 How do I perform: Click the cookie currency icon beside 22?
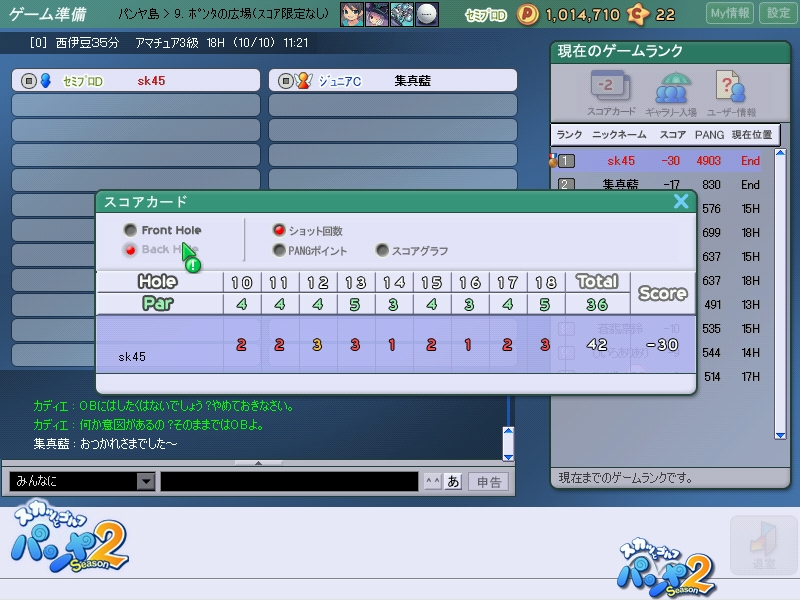click(x=638, y=14)
